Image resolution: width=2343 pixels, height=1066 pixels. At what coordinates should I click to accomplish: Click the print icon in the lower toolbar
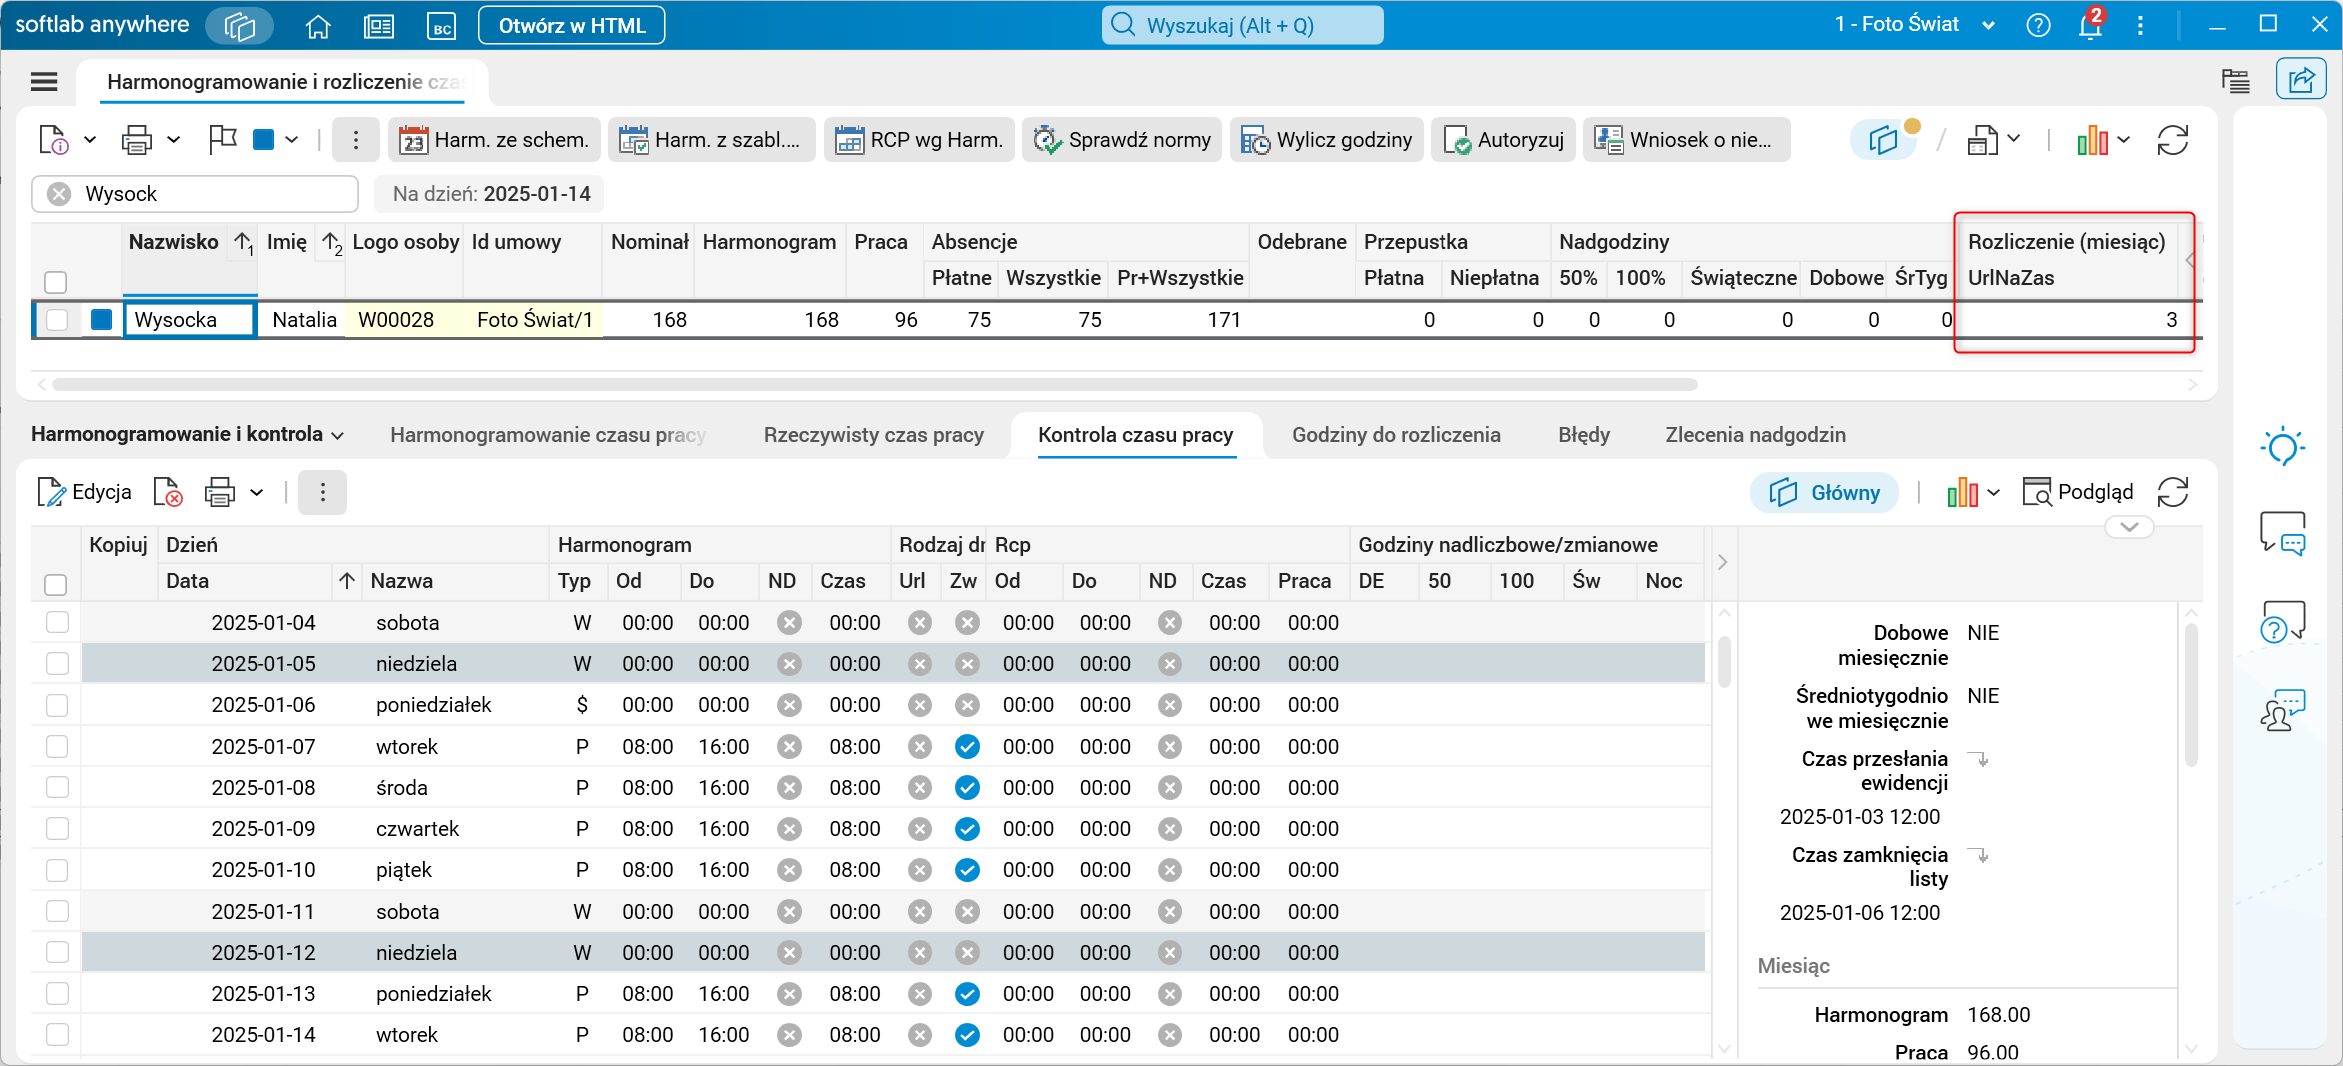(x=220, y=492)
